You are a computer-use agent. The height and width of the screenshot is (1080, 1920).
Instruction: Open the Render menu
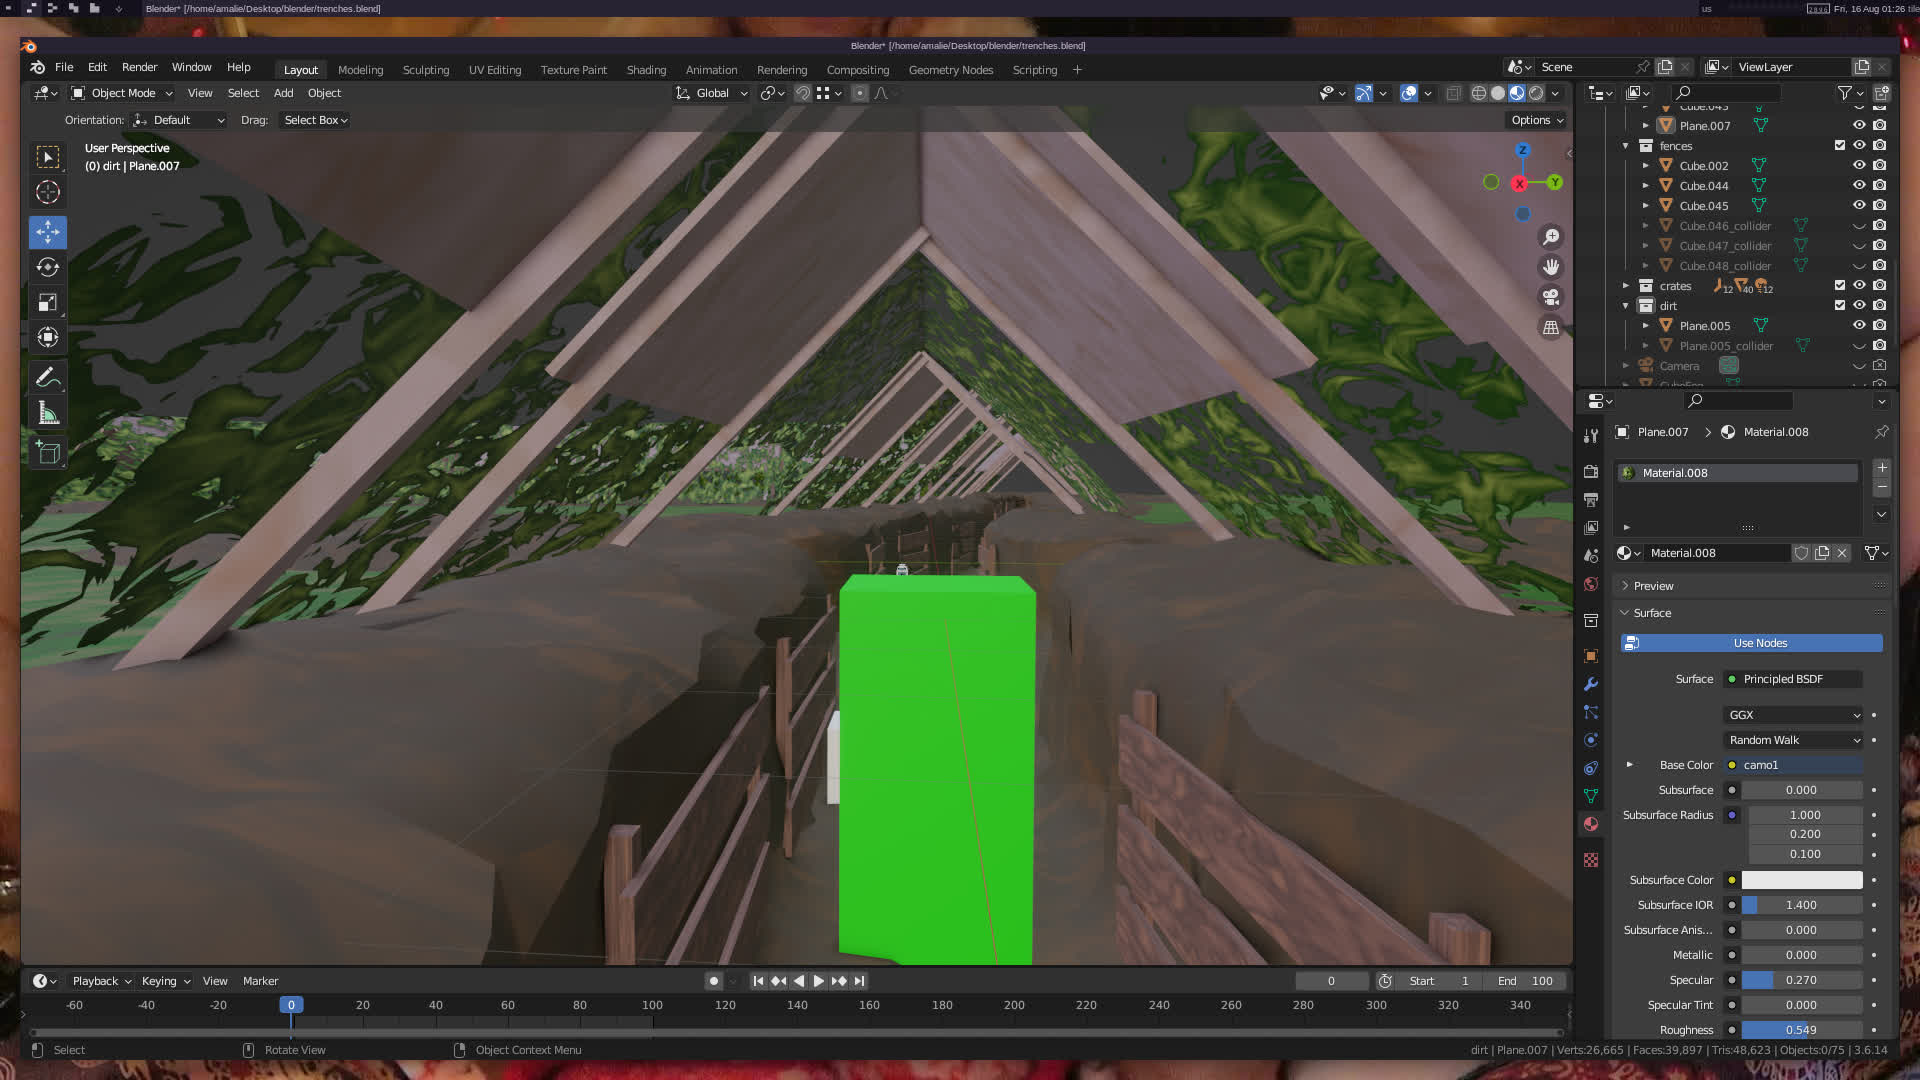pyautogui.click(x=139, y=67)
